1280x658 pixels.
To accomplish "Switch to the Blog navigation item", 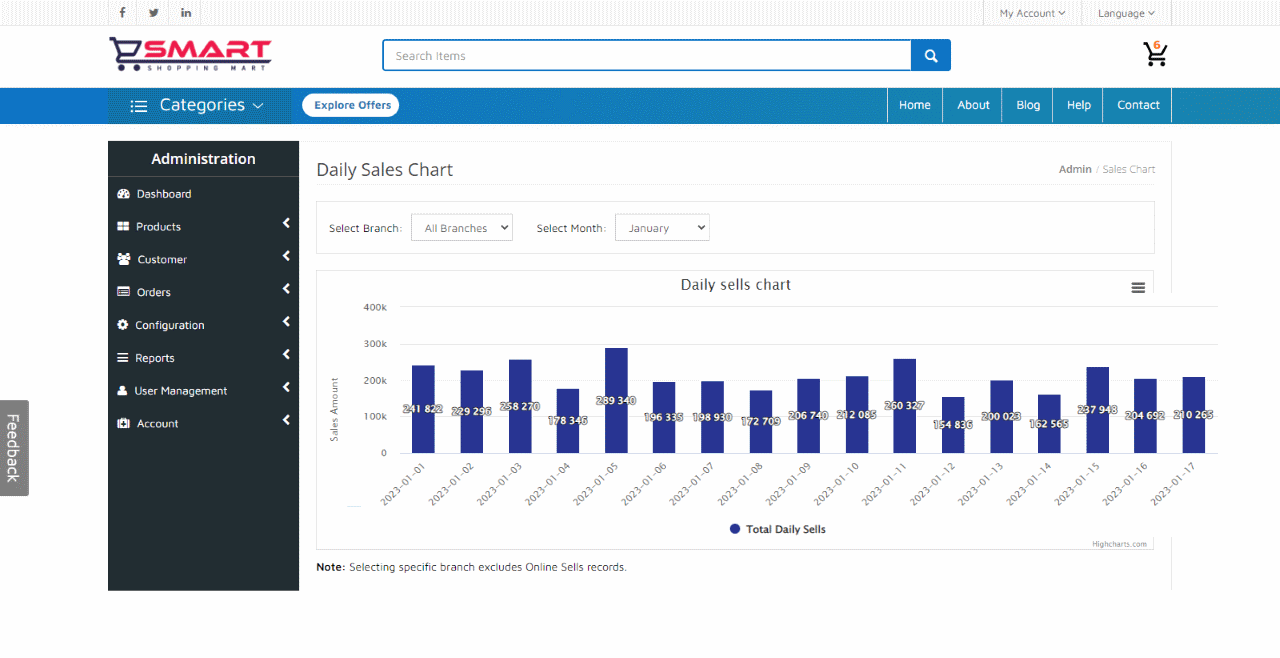I will [x=1027, y=105].
